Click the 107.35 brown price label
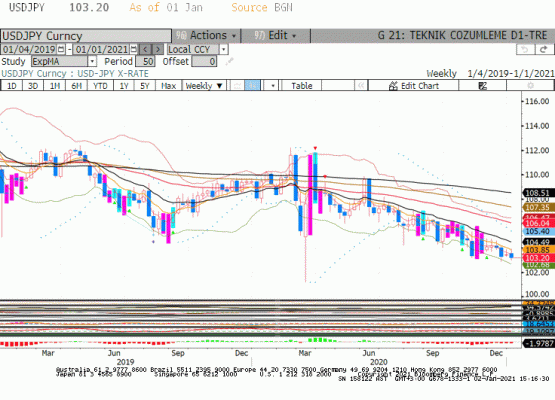The height and width of the screenshot is (400, 555). [x=538, y=207]
